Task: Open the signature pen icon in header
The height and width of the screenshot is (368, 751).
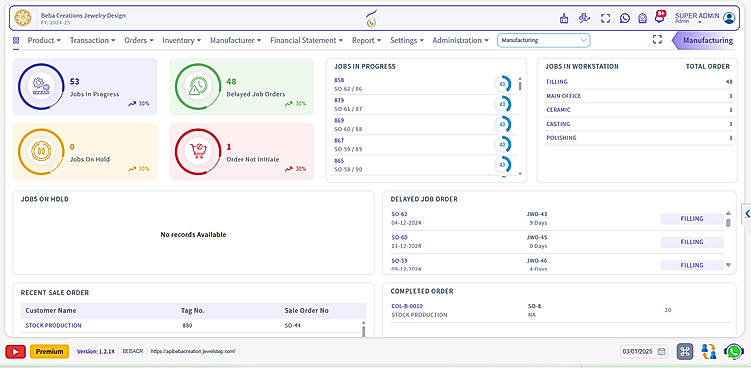Action: [x=584, y=18]
